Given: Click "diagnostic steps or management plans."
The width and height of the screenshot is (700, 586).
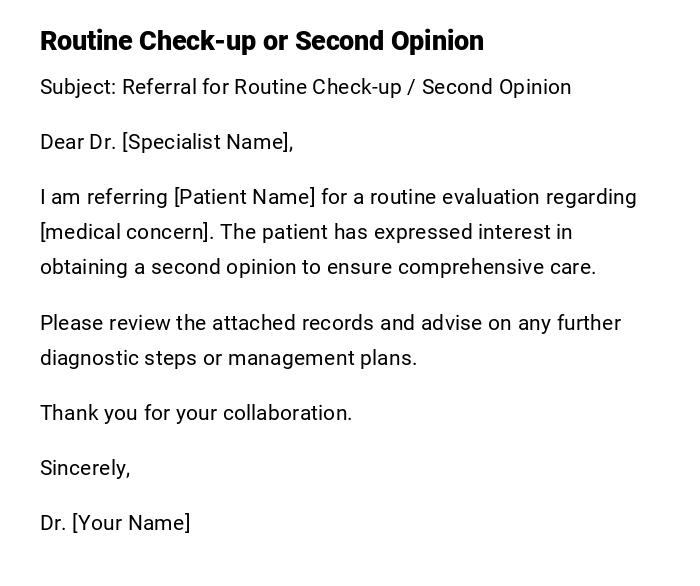Looking at the screenshot, I should point(228,358).
